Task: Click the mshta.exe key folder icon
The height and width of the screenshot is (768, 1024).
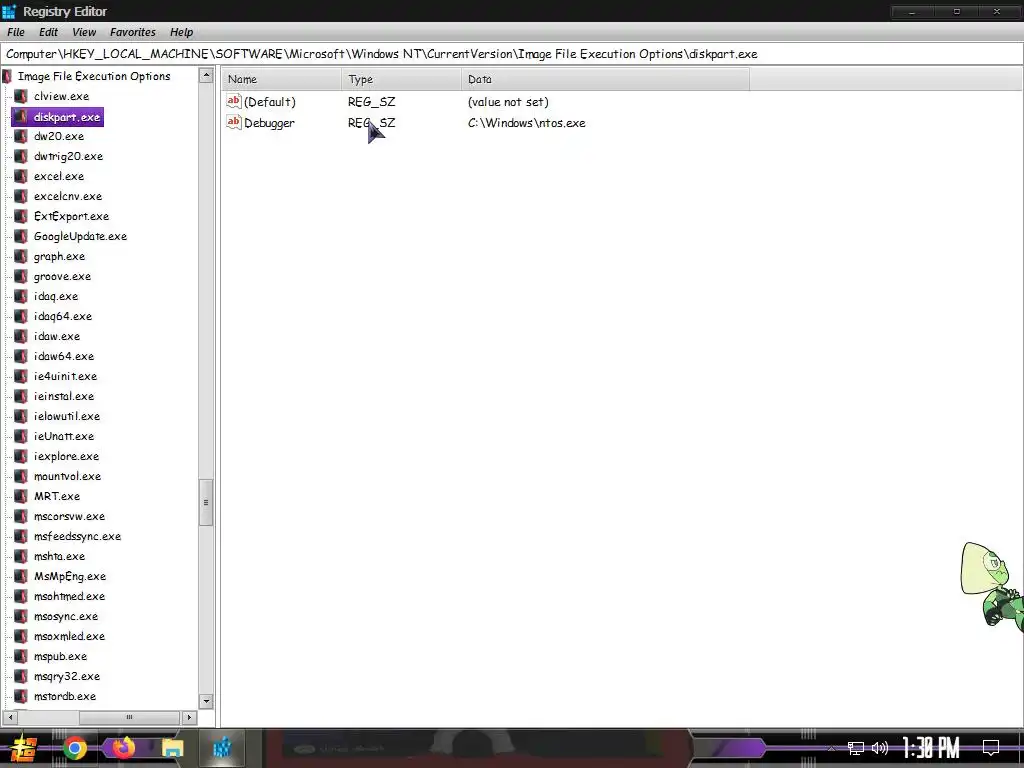Action: pyautogui.click(x=21, y=556)
